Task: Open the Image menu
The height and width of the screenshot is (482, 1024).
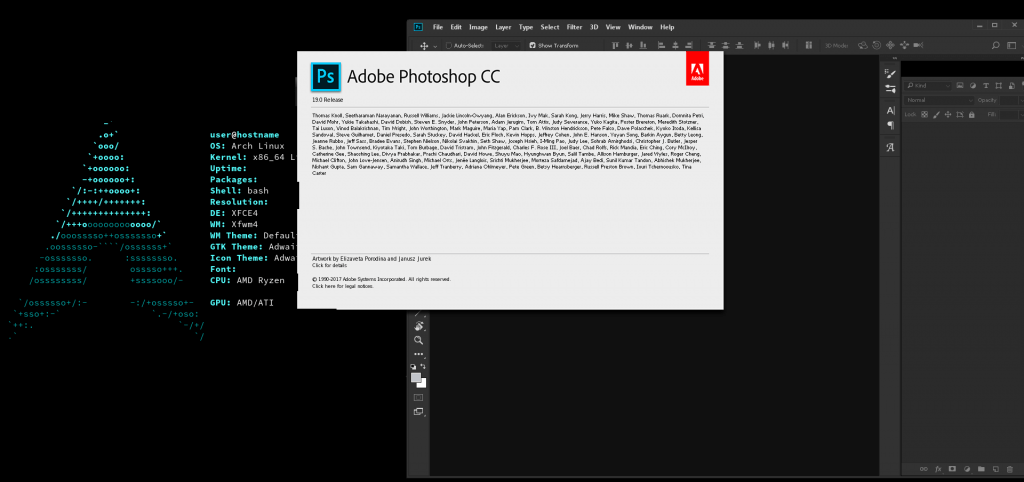Action: [x=478, y=27]
